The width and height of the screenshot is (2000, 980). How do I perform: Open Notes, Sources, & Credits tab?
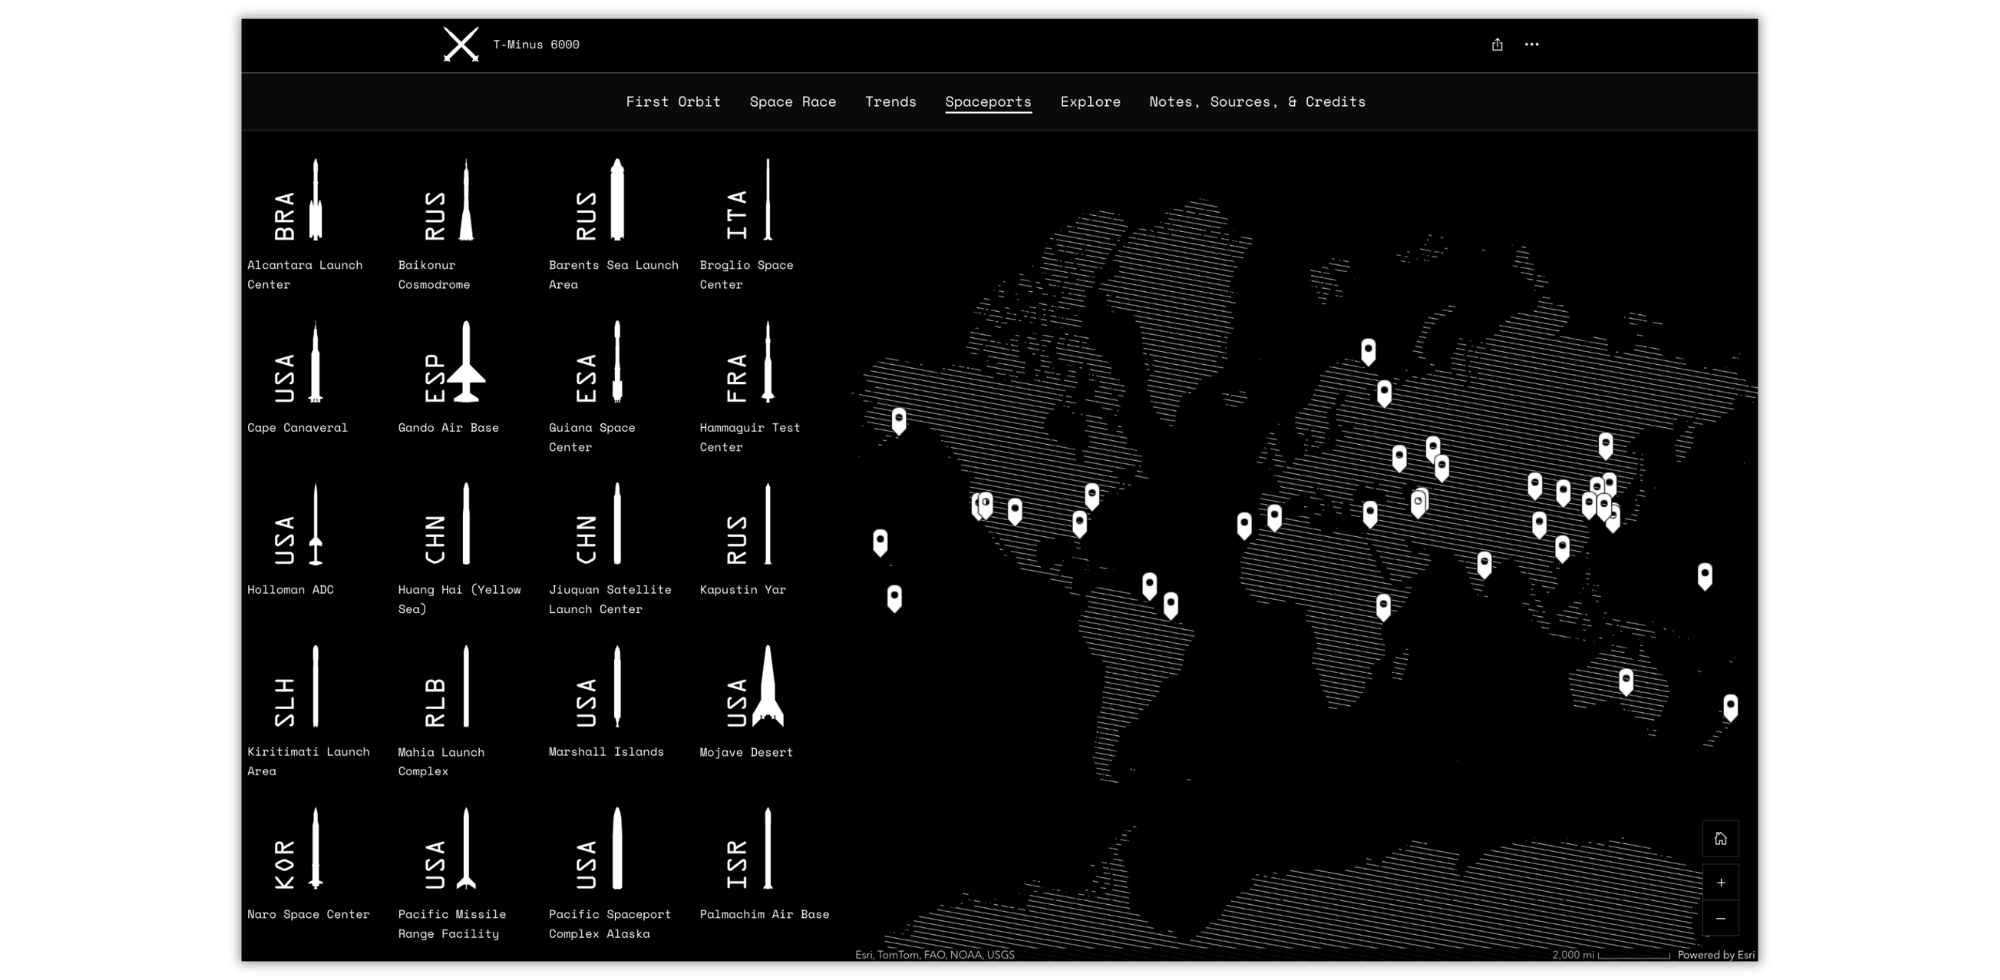click(1257, 102)
